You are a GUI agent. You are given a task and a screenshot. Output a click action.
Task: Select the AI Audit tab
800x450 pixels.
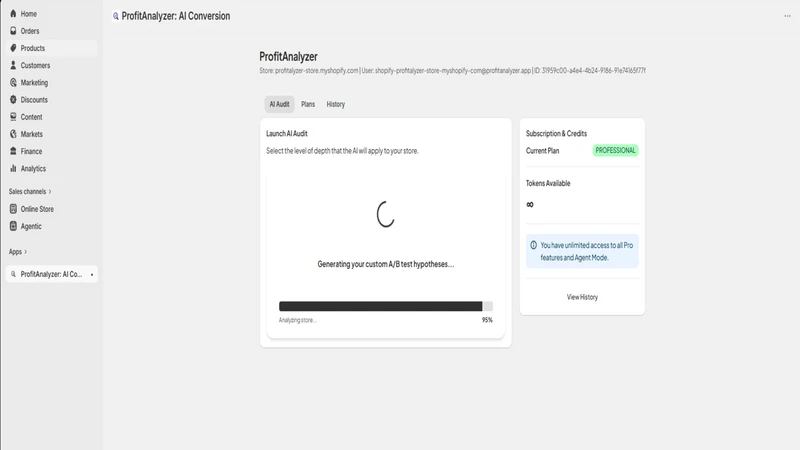[x=279, y=104]
